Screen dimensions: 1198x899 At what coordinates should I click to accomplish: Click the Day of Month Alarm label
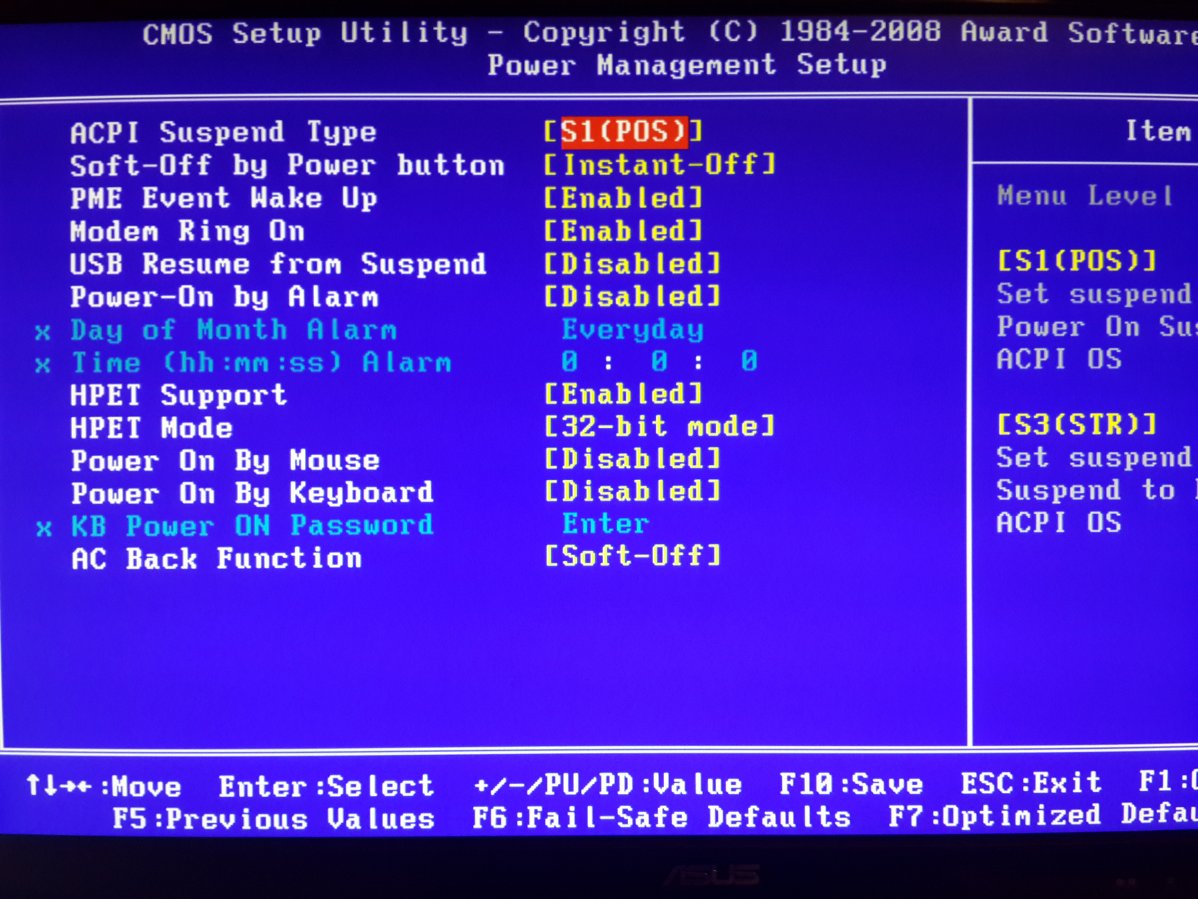234,330
